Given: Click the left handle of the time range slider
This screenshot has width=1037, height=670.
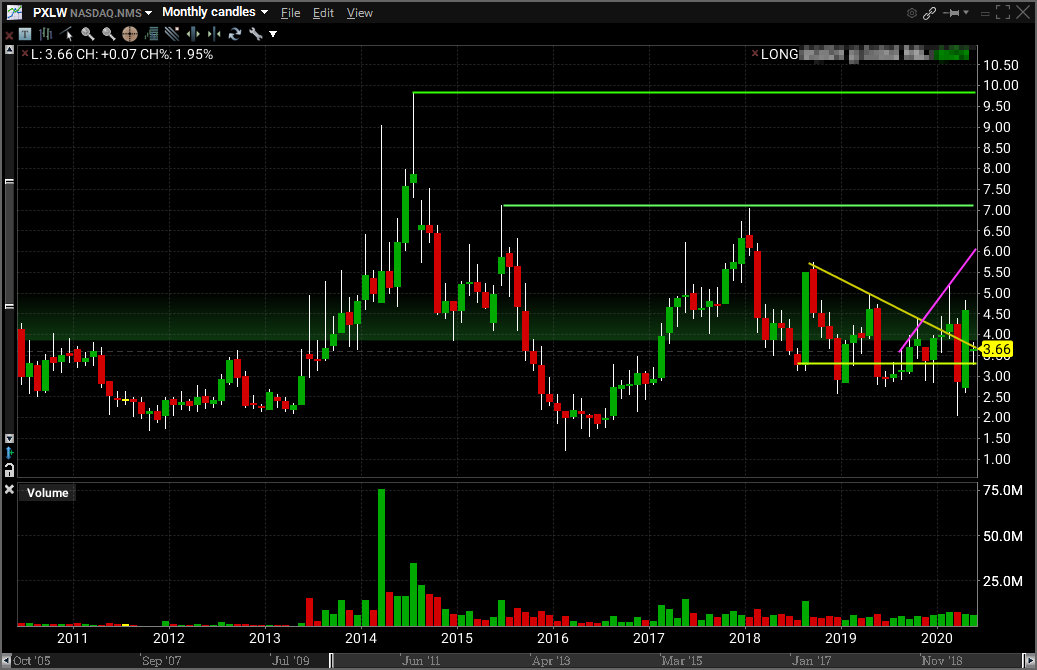Looking at the screenshot, I should pos(331,660).
